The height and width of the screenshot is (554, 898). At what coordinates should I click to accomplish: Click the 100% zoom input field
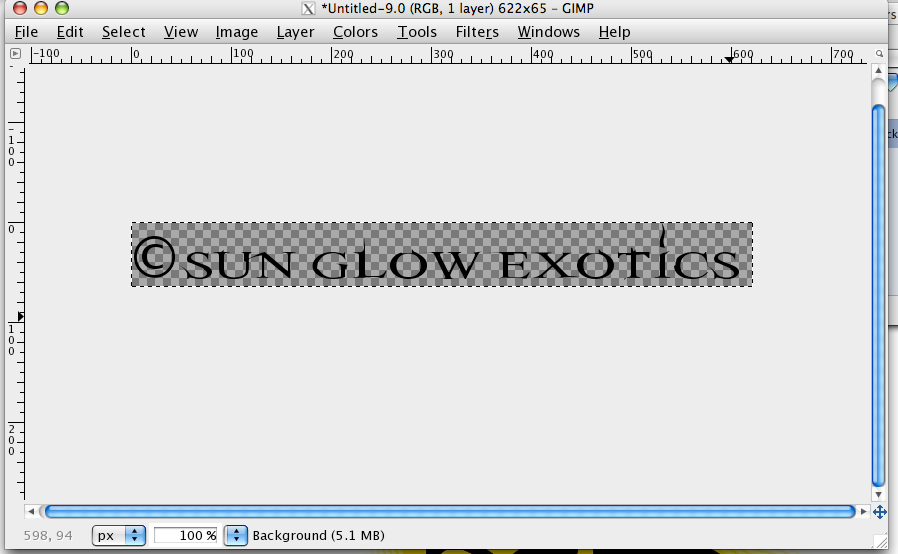[x=186, y=536]
